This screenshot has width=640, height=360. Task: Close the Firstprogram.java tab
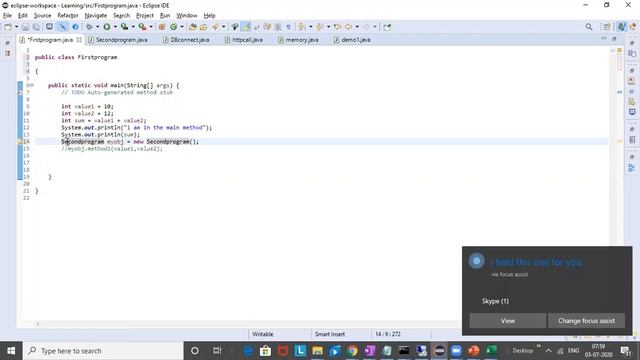[x=79, y=40]
